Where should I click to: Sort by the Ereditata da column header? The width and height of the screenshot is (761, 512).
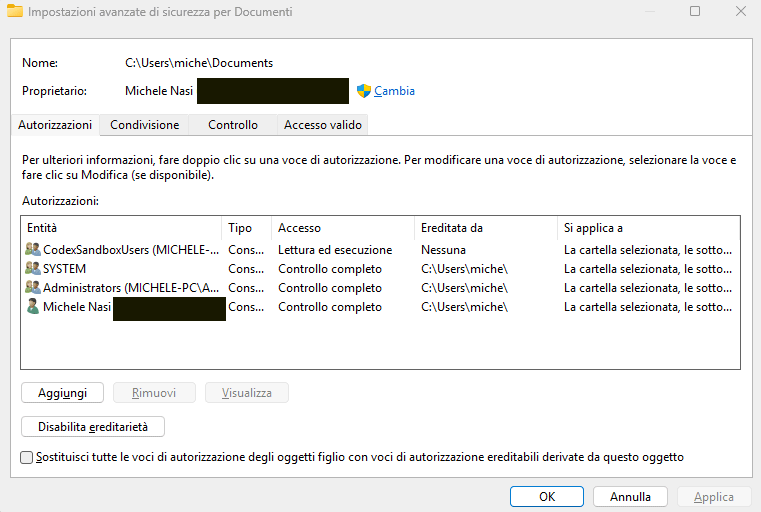pos(486,228)
